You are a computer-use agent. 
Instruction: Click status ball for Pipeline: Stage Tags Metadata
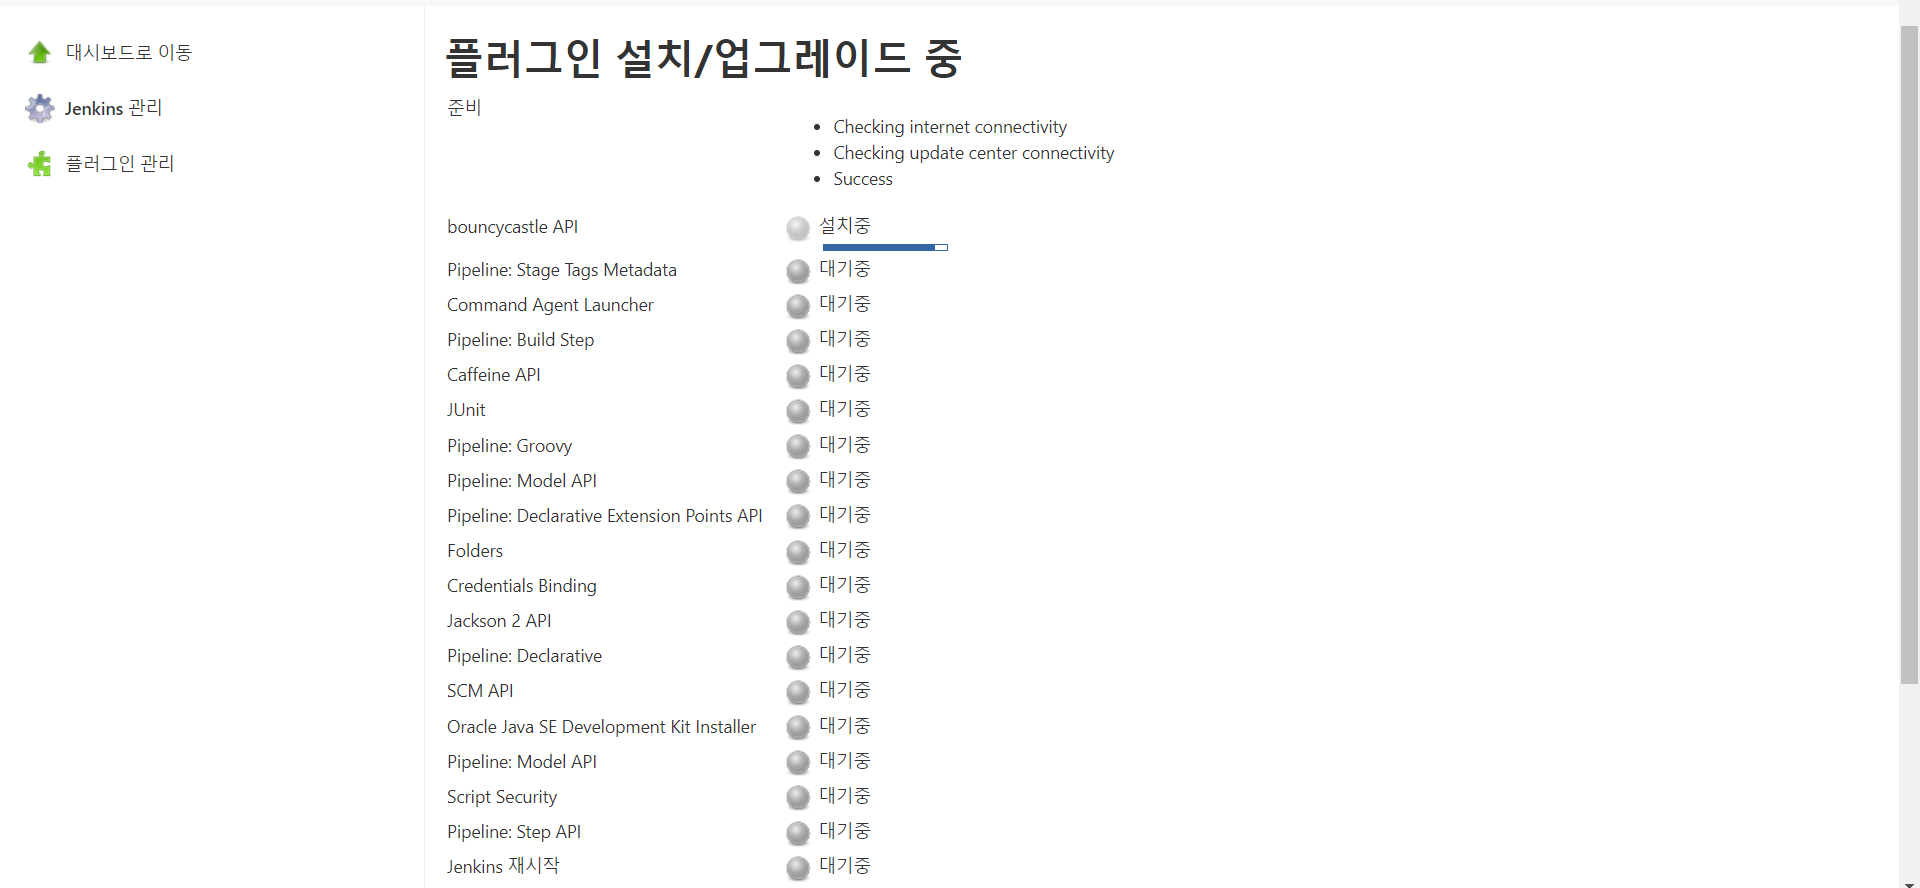coord(798,271)
